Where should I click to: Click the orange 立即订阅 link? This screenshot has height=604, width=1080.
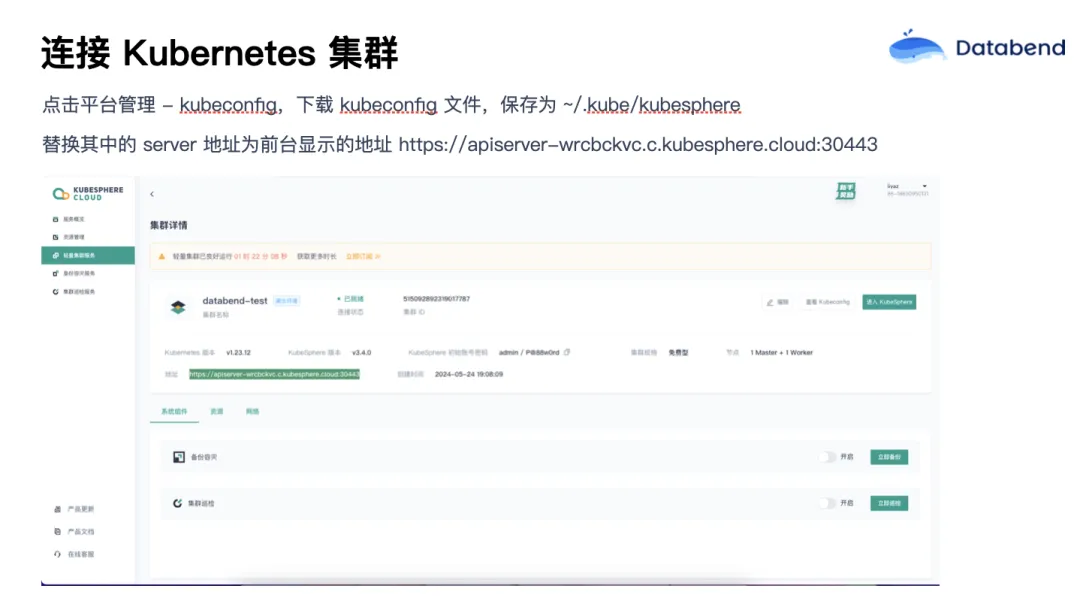(x=362, y=256)
